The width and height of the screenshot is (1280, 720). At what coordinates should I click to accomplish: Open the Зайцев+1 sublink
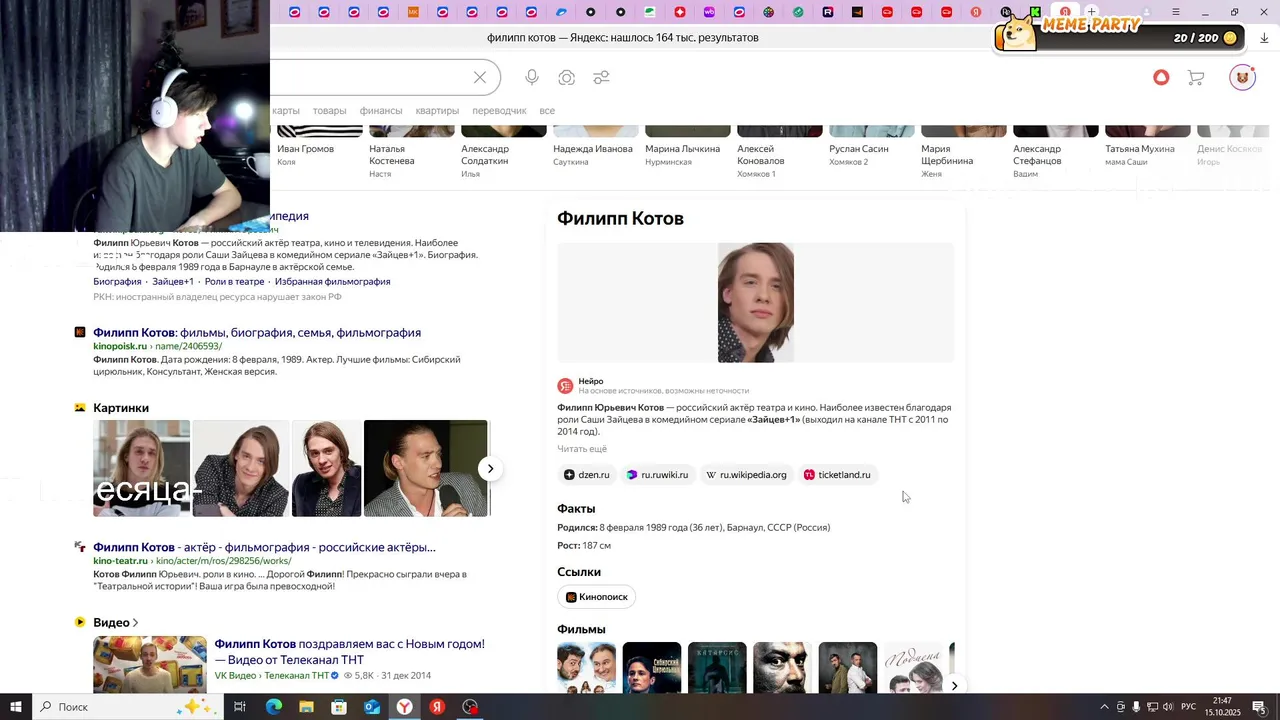click(x=173, y=282)
